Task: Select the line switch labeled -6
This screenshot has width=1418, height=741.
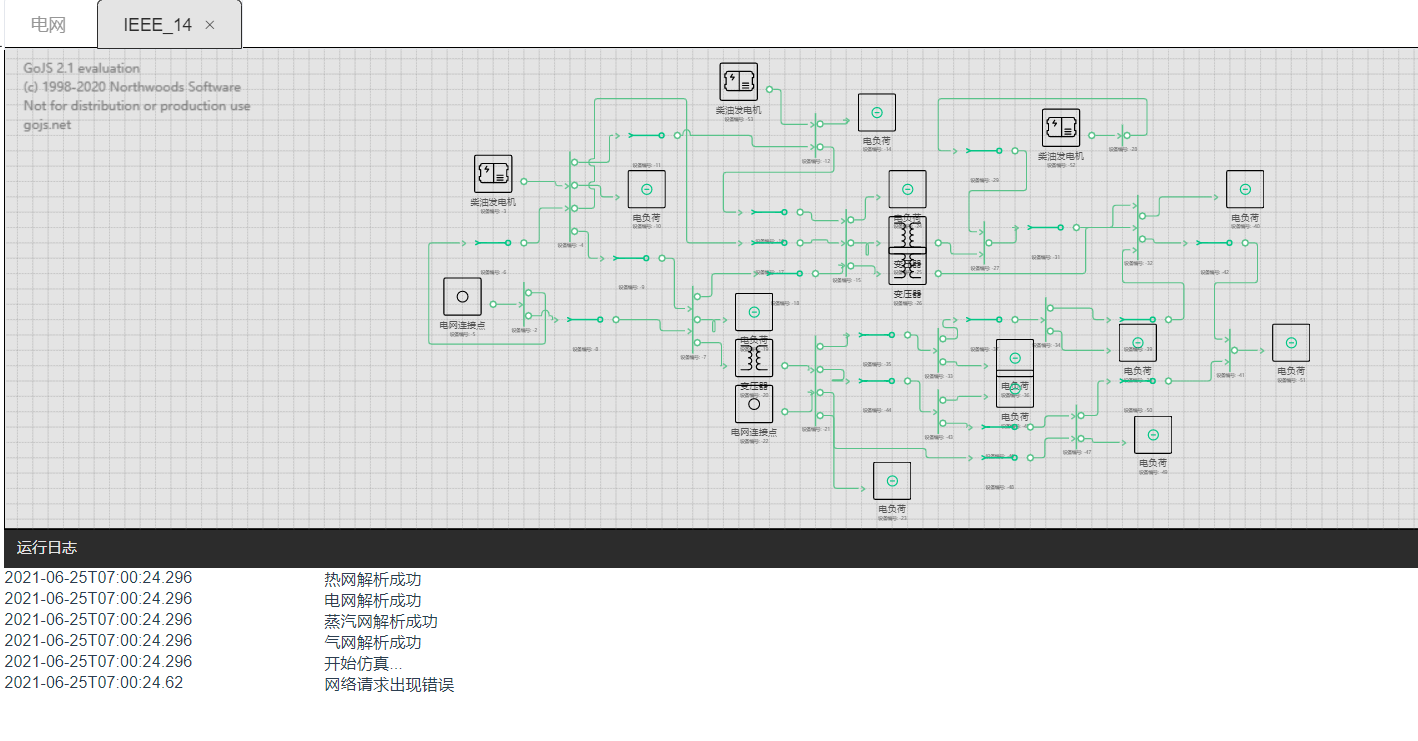Action: tap(493, 242)
